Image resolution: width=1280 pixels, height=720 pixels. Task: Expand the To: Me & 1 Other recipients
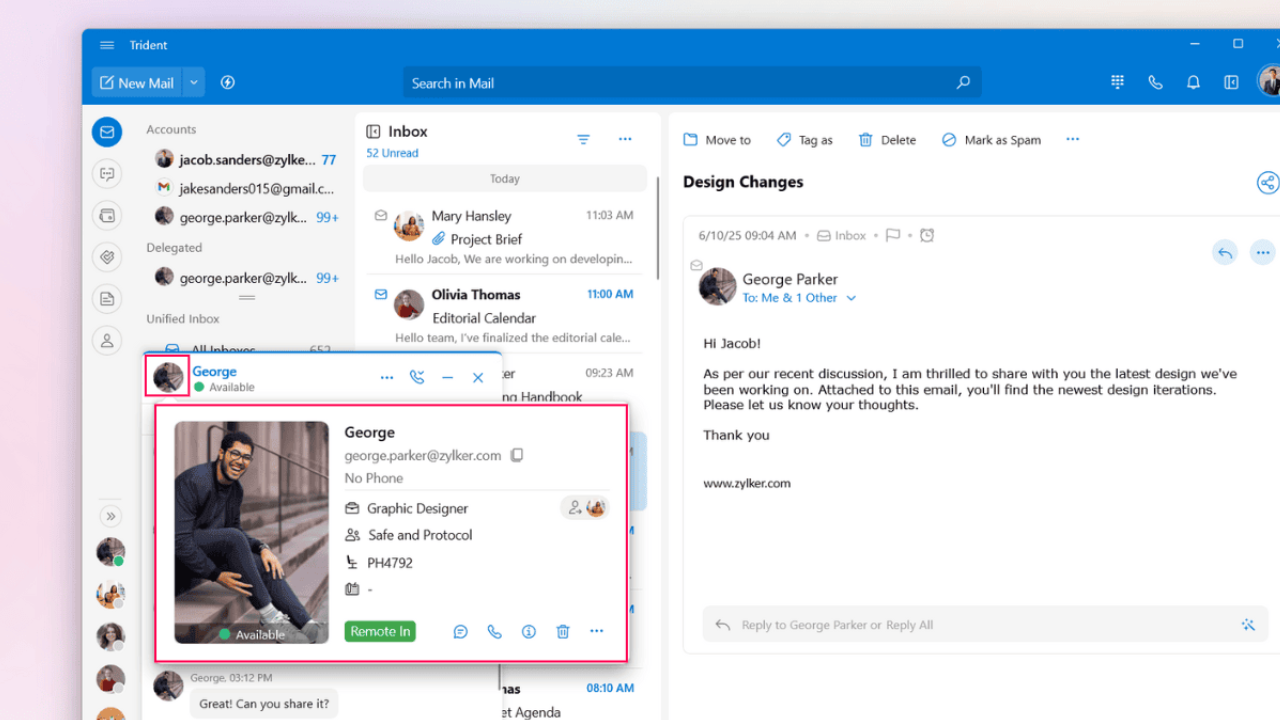pos(799,298)
